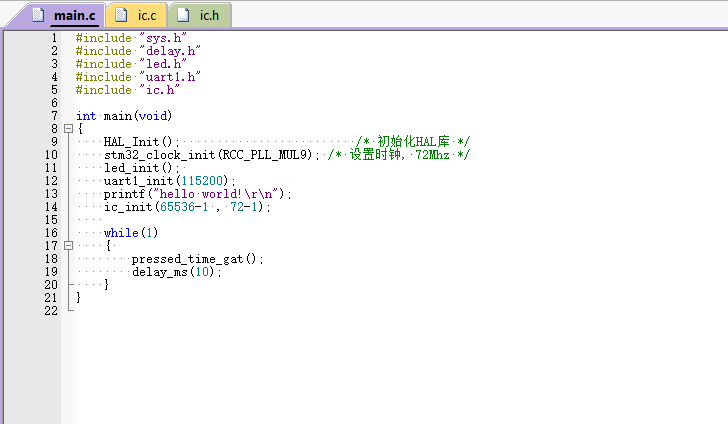Click the 设置时钟, 72Mhz comment

point(399,155)
